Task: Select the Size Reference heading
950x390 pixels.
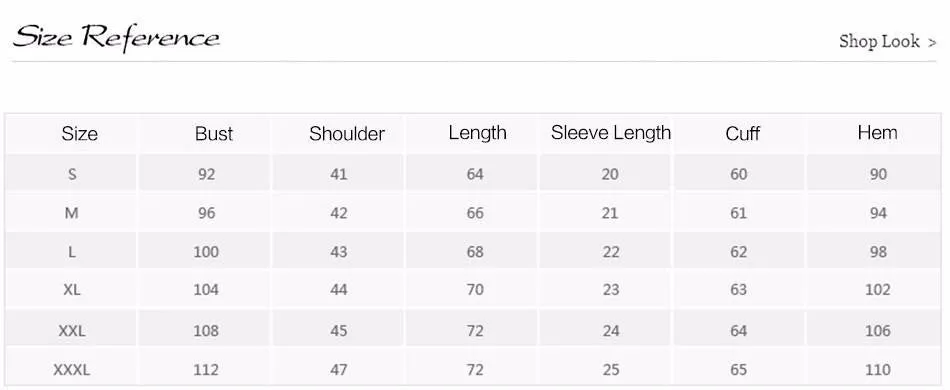Action: coord(116,37)
